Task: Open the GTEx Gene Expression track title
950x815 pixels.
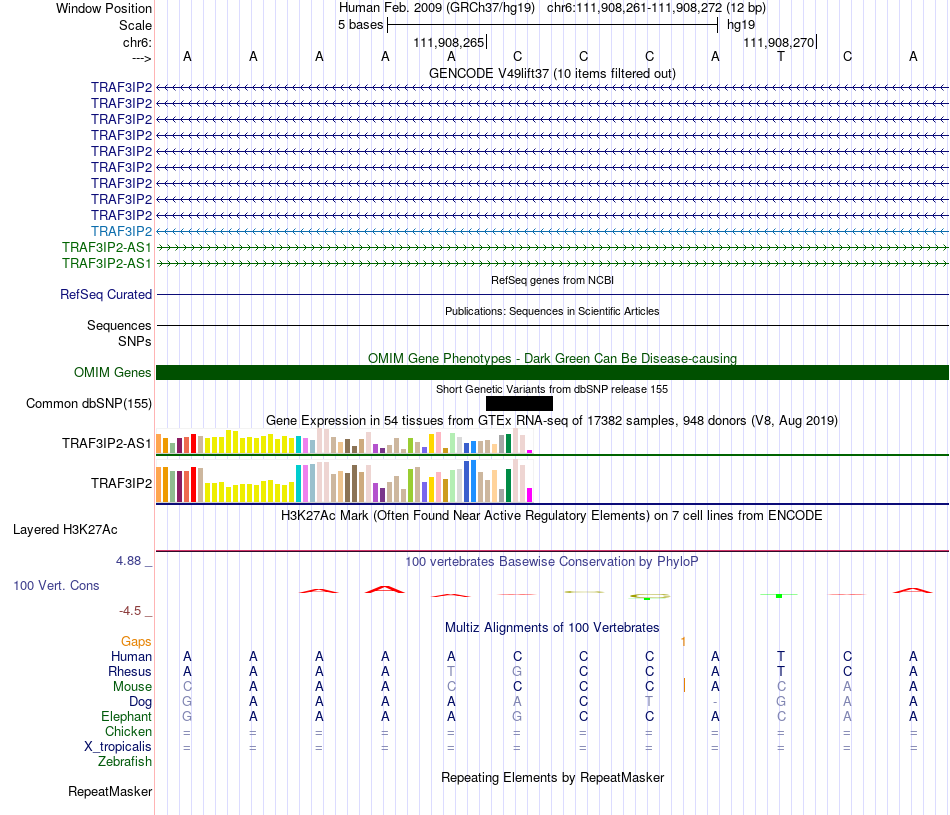Action: [x=552, y=421]
